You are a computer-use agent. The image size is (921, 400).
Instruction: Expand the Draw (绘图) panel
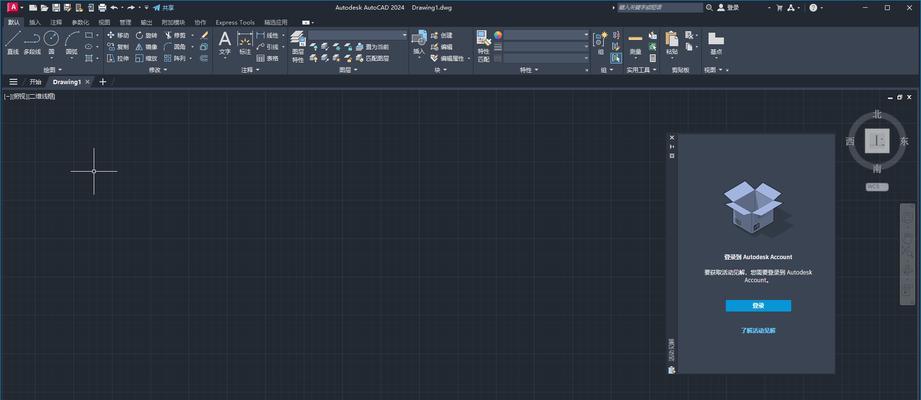point(52,70)
